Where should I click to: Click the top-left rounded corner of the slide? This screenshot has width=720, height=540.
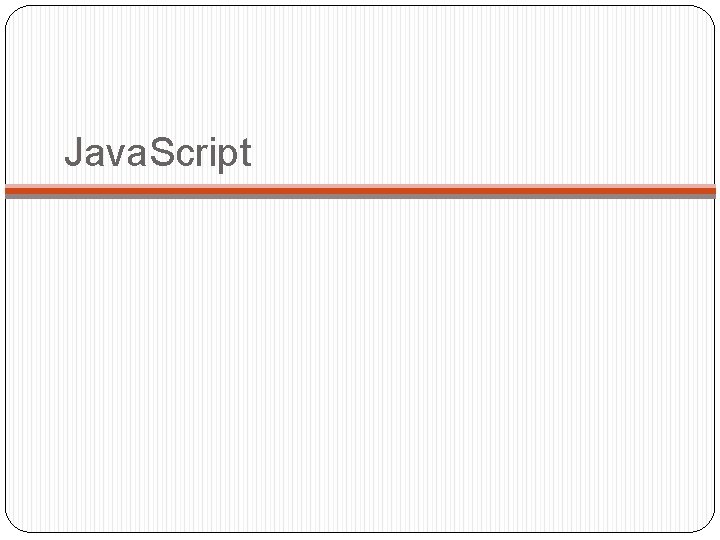click(x=13, y=13)
